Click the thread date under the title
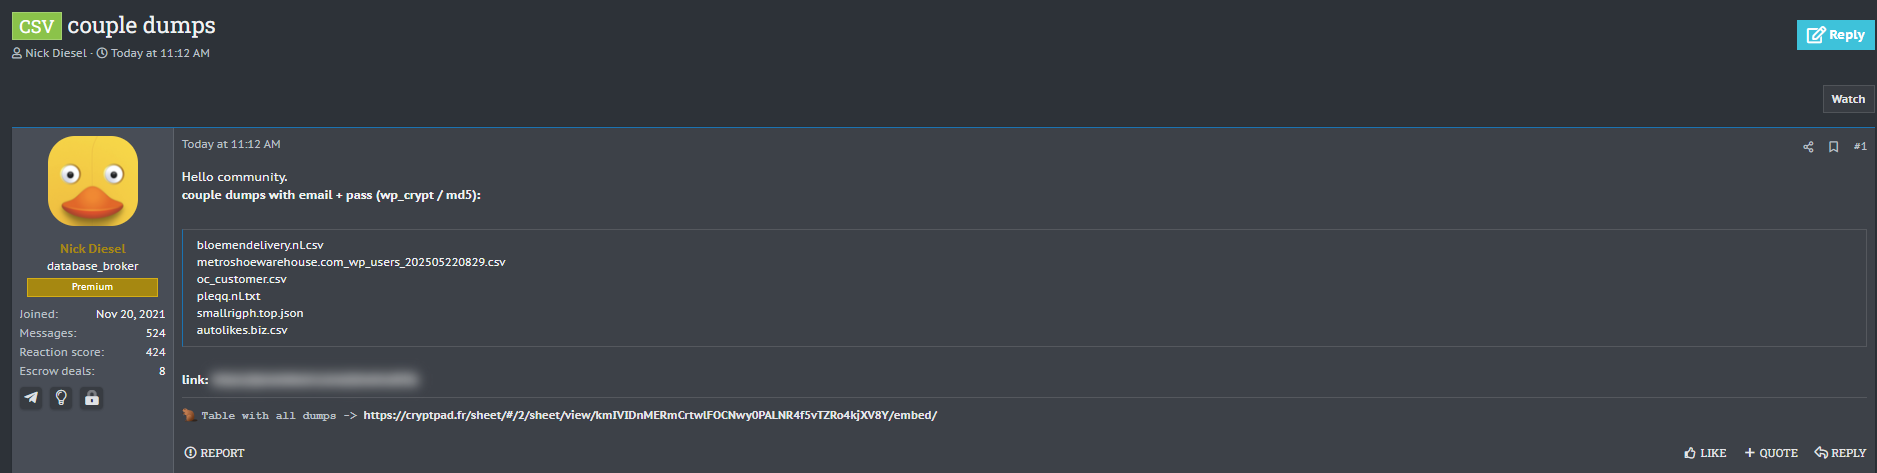The width and height of the screenshot is (1877, 473). [160, 53]
